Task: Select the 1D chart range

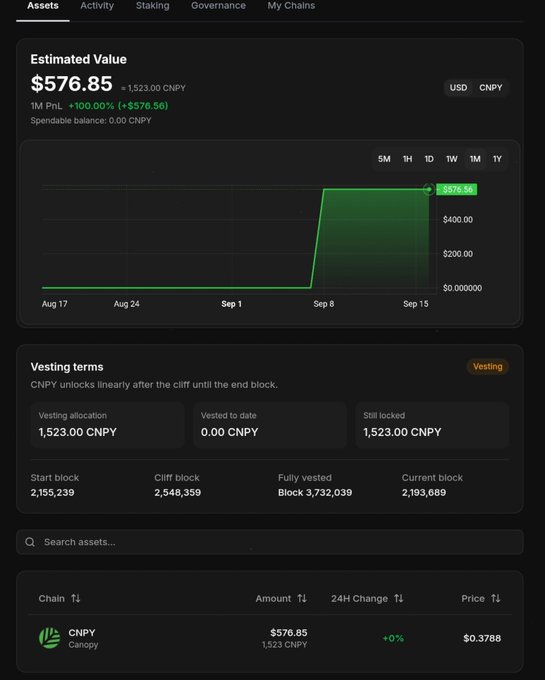Action: point(429,159)
